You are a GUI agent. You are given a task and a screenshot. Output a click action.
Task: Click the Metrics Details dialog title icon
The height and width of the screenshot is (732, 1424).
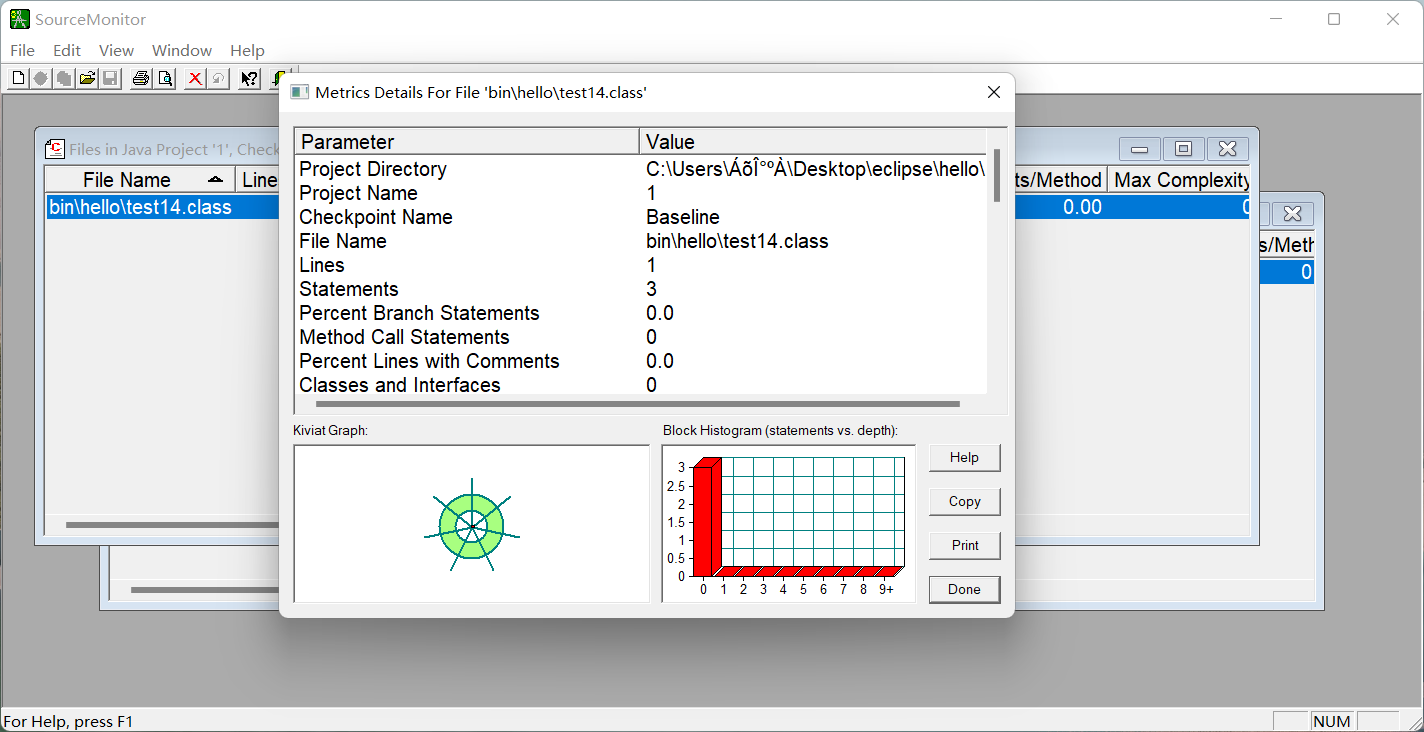(299, 92)
